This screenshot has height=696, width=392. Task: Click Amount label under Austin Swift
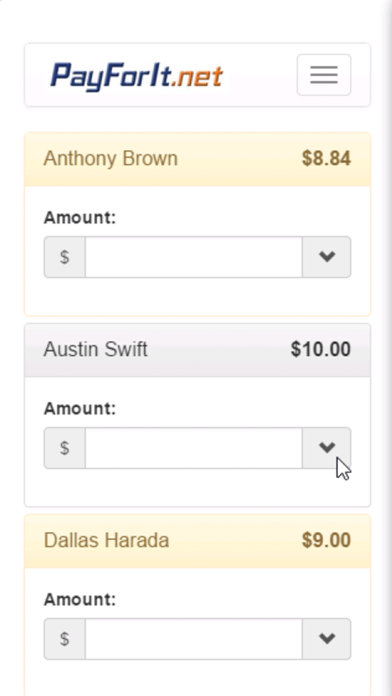(80, 408)
